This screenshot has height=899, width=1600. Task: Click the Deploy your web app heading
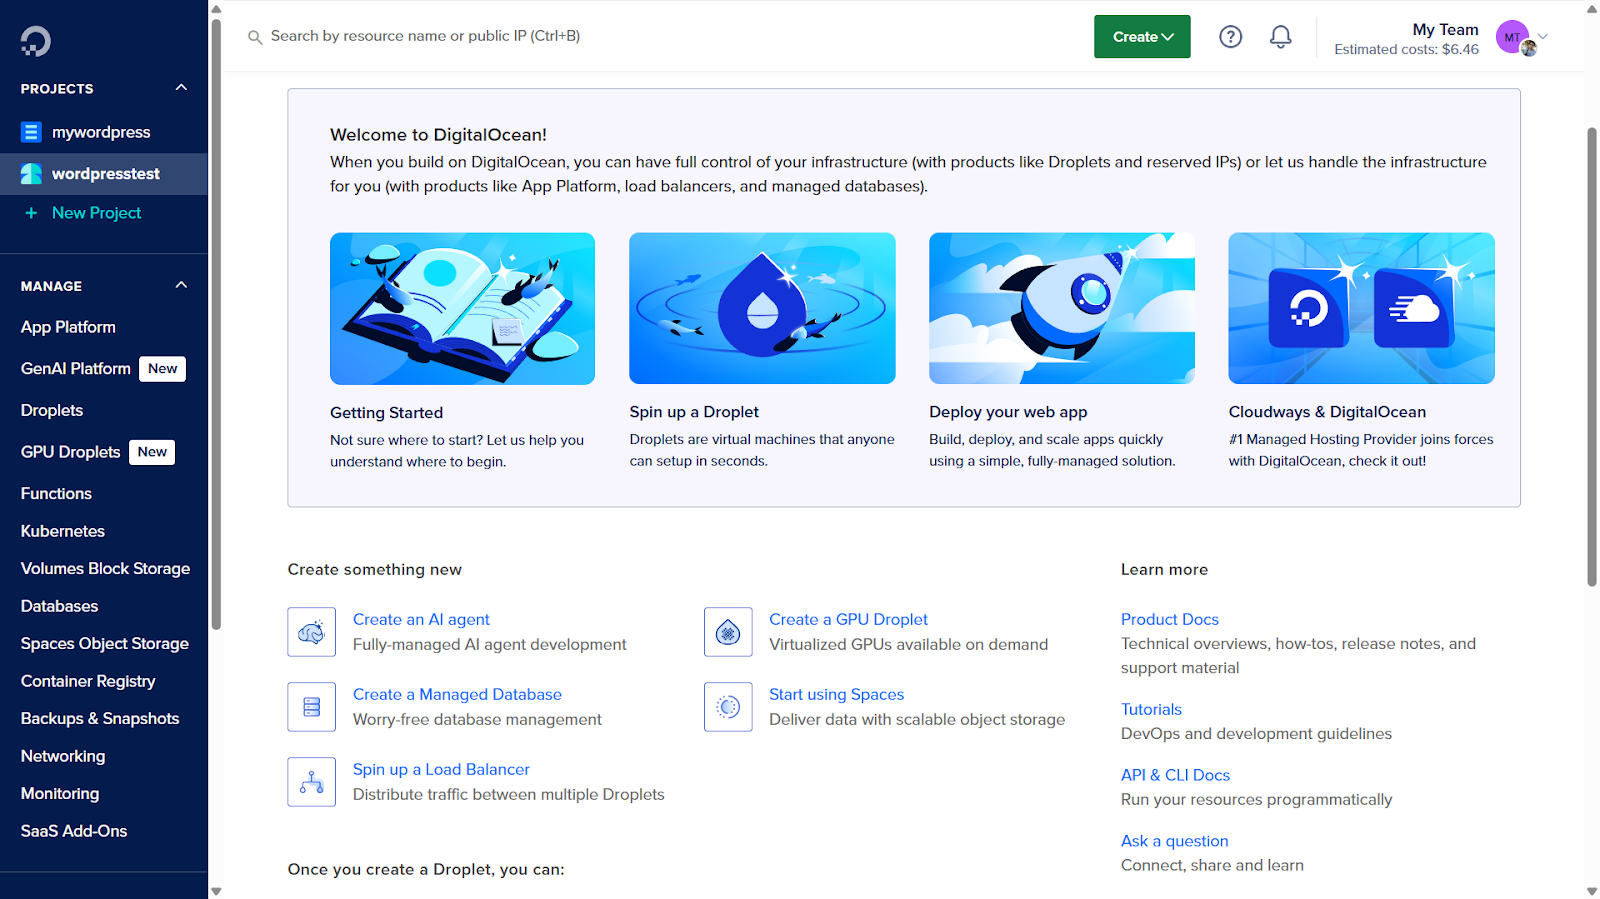[x=1008, y=412]
